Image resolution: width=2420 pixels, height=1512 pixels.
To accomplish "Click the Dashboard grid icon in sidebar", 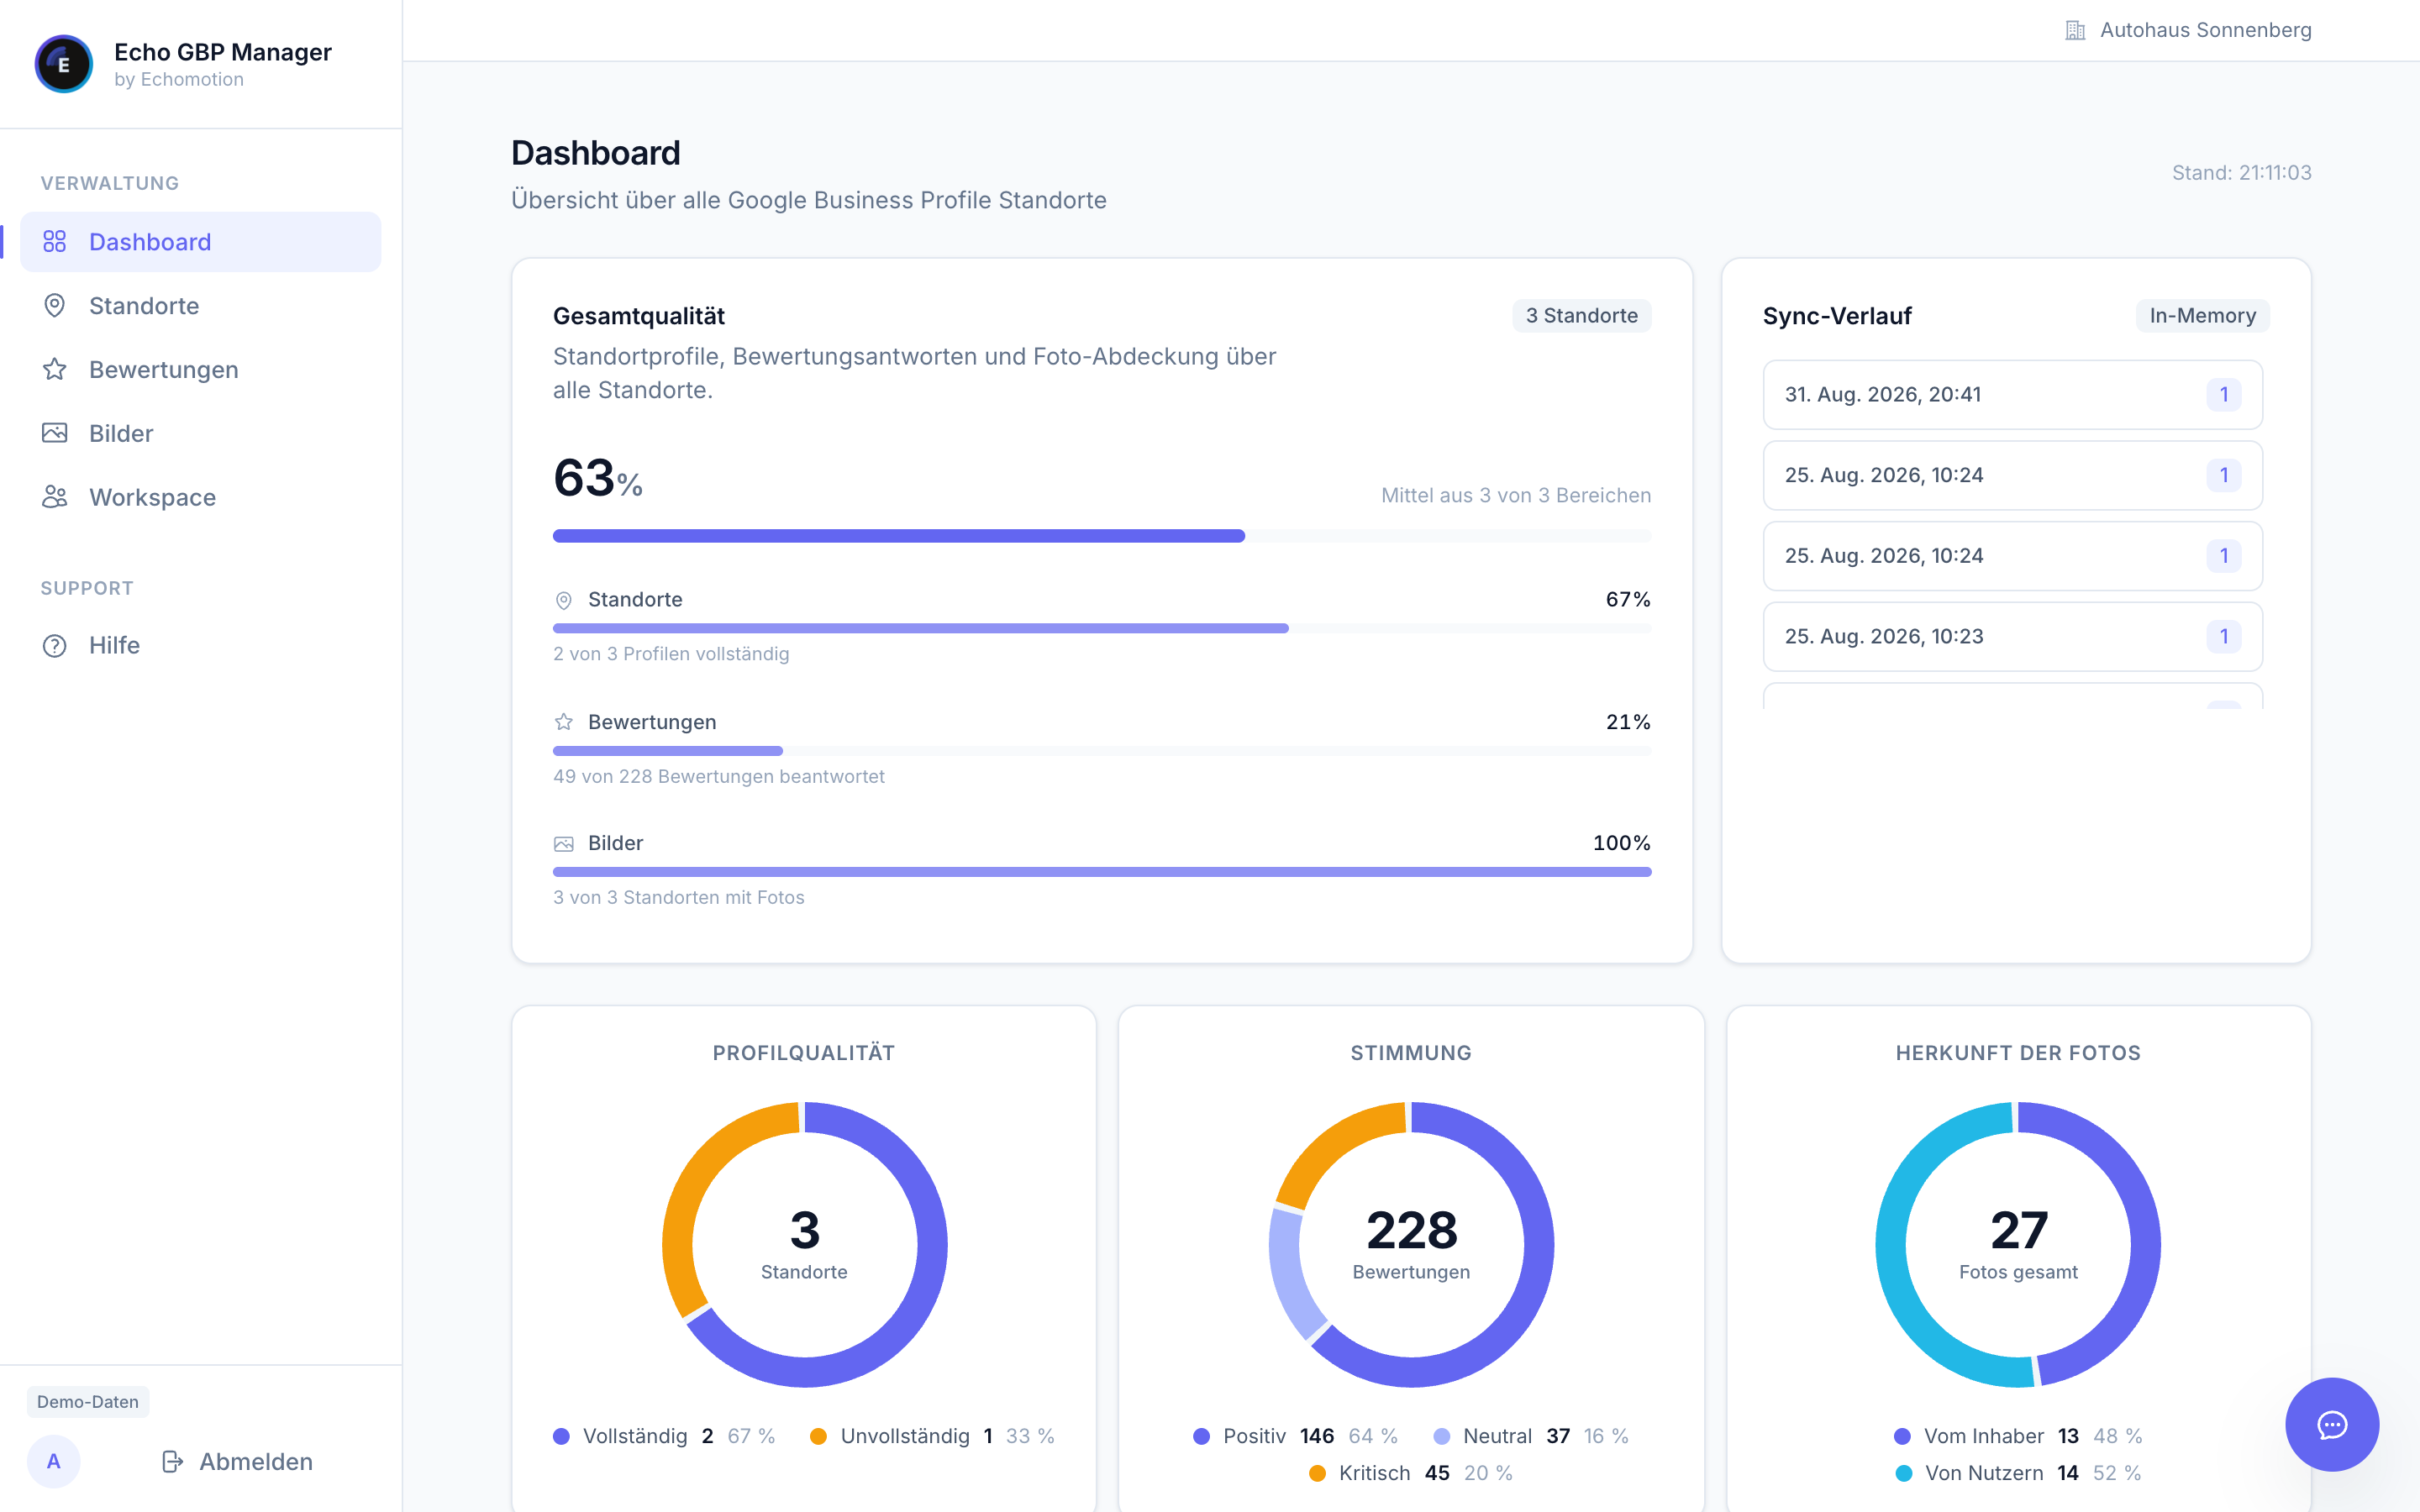I will (x=54, y=242).
